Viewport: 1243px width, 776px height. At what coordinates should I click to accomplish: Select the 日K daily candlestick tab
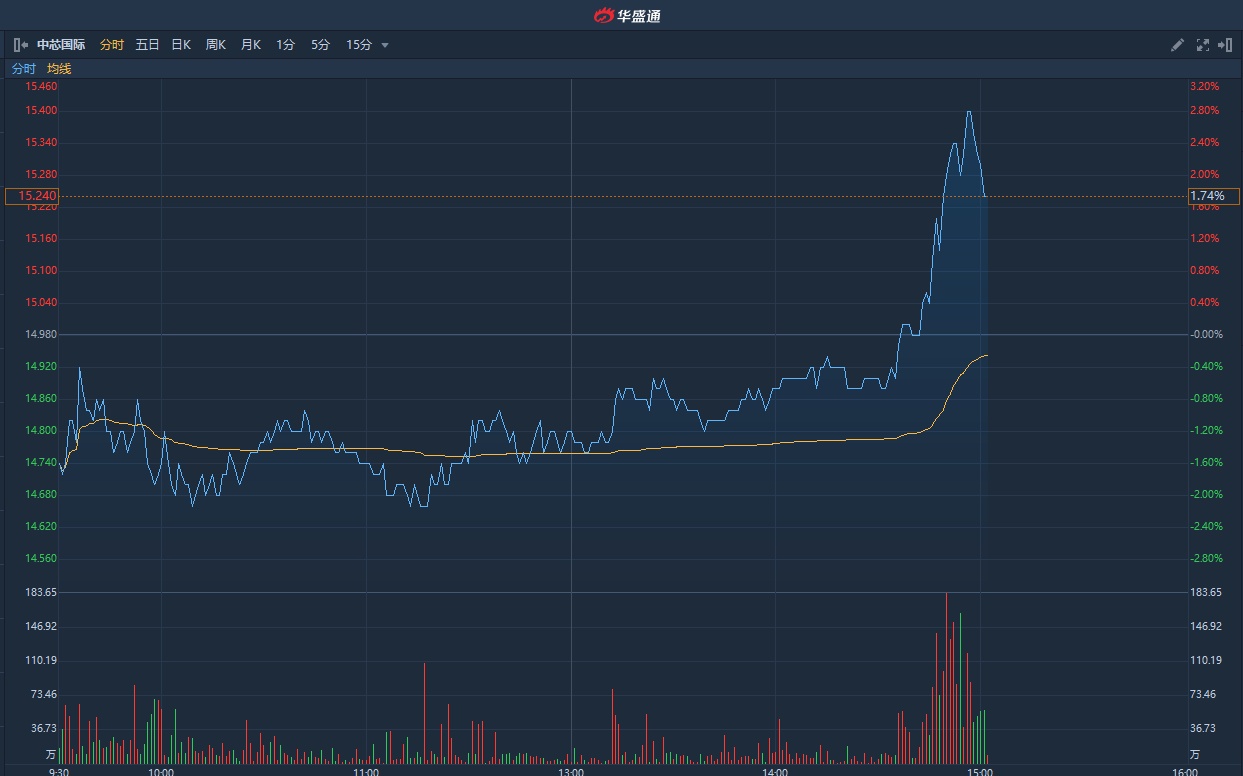pyautogui.click(x=181, y=45)
